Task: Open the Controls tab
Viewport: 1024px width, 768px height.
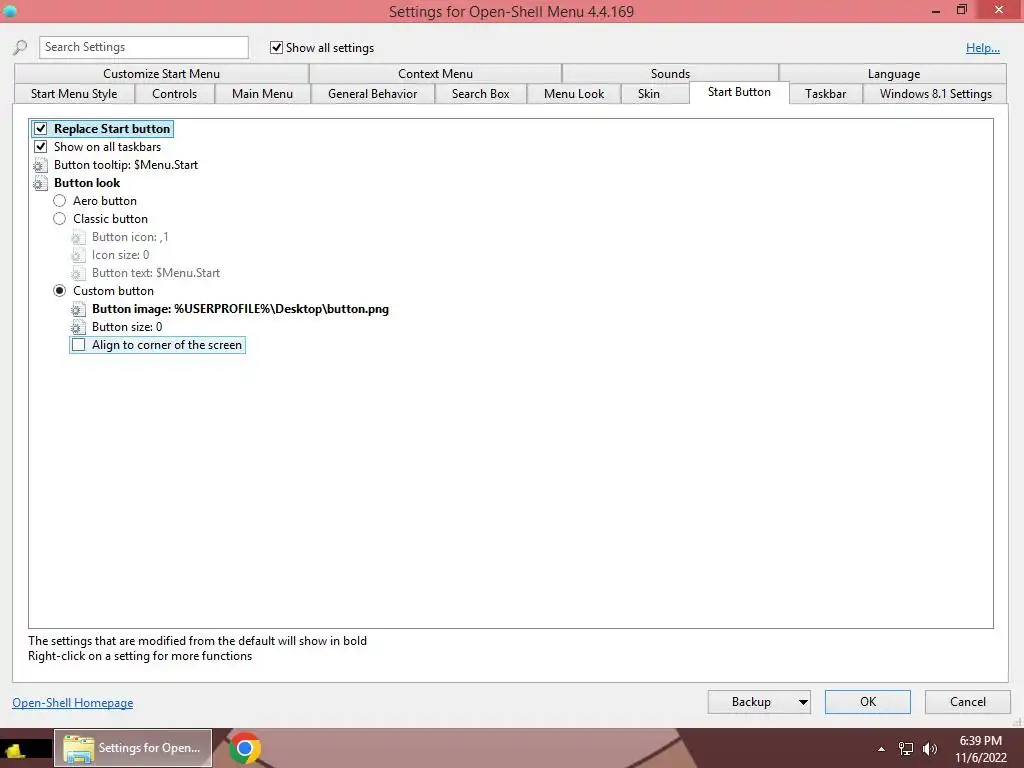Action: (x=174, y=94)
